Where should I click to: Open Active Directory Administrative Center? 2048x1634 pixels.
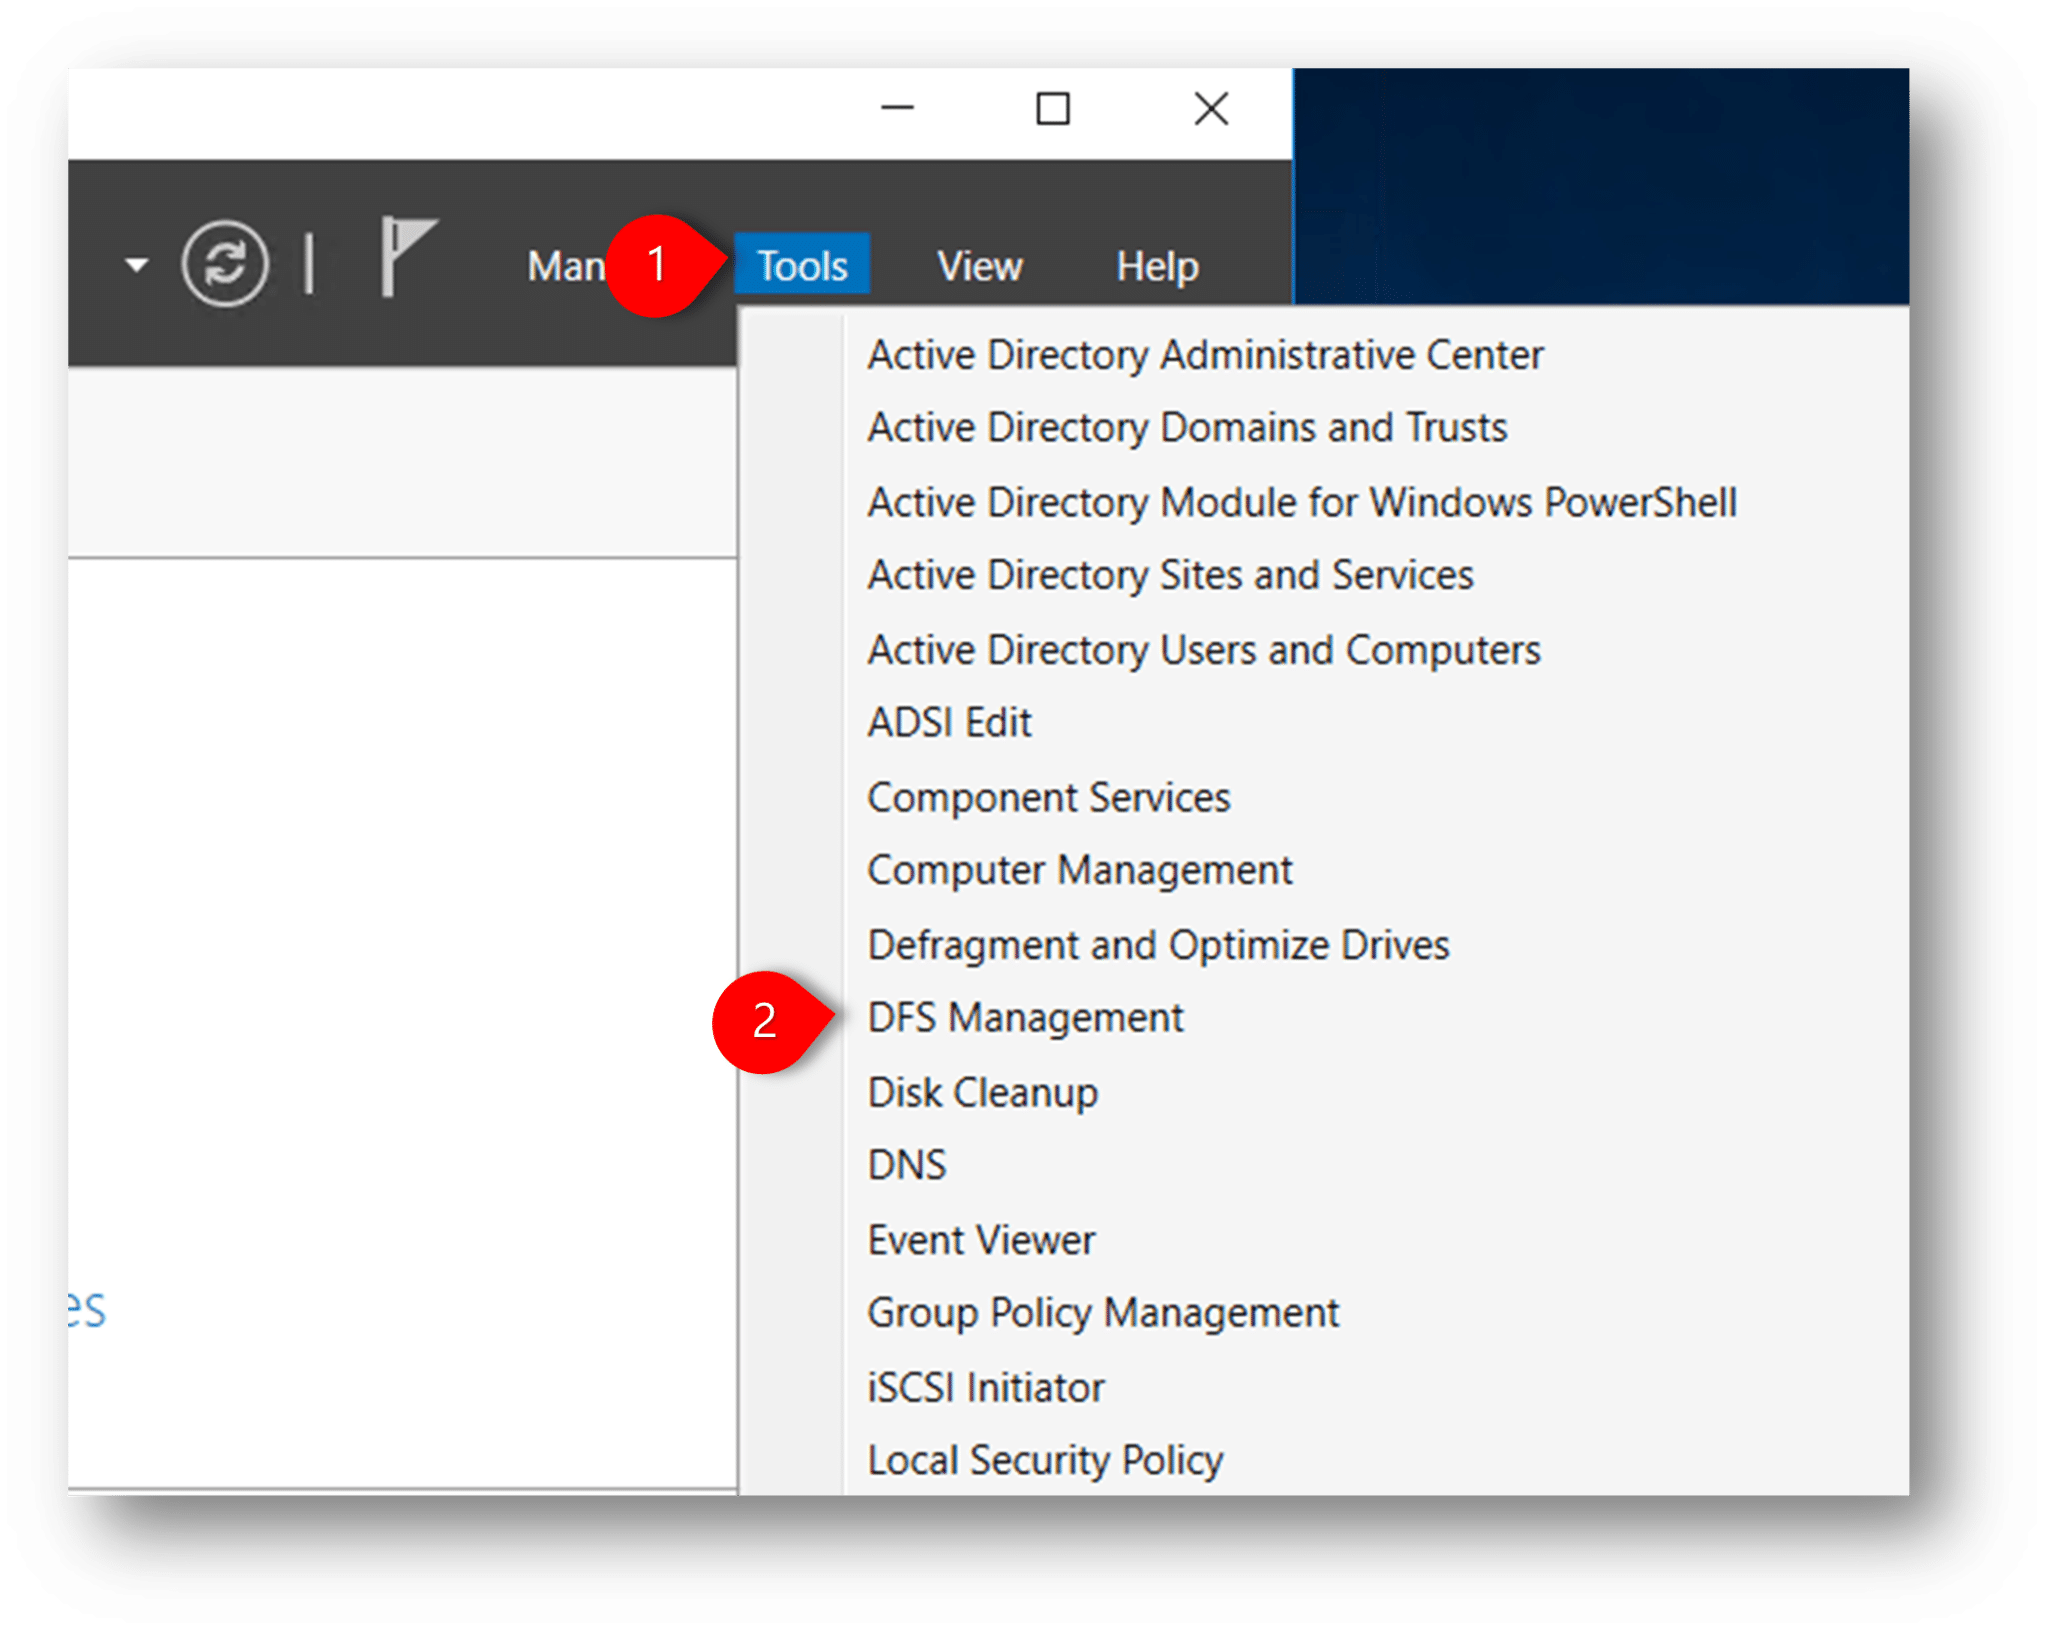point(1203,353)
